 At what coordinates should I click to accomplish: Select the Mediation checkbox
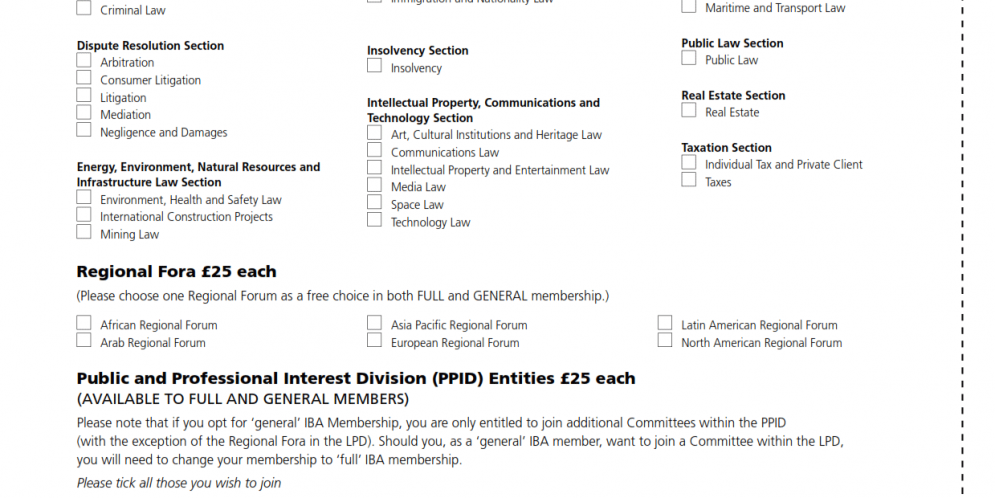pyautogui.click(x=84, y=114)
